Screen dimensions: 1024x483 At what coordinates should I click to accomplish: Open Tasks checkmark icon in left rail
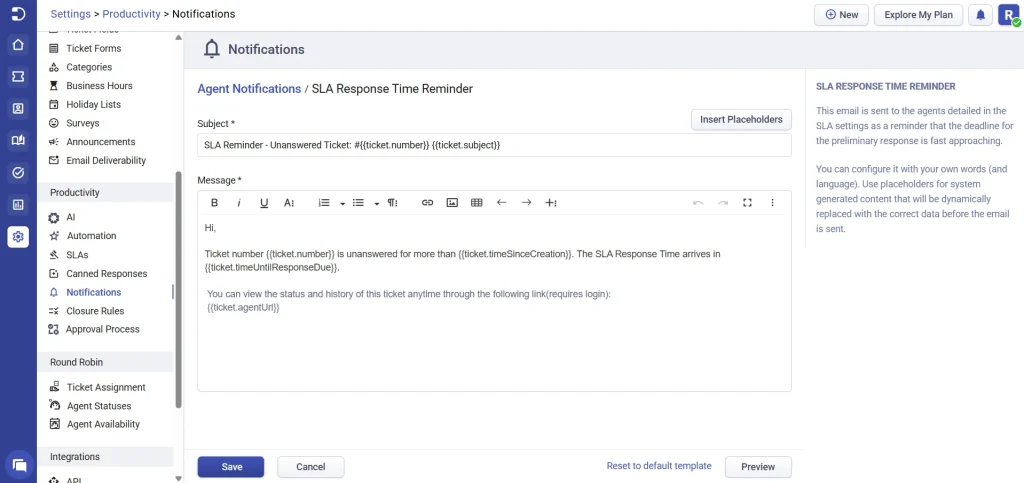[18, 172]
